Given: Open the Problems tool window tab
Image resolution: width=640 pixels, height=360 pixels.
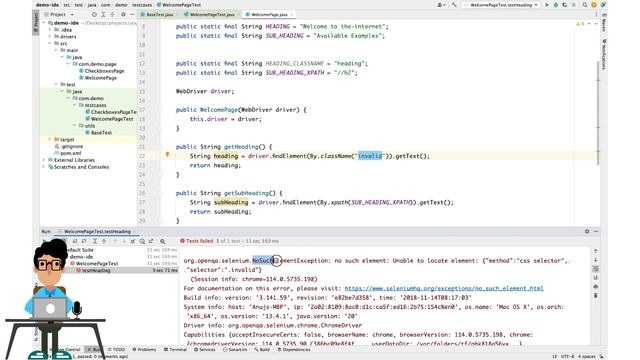Looking at the screenshot, I should tap(144, 350).
